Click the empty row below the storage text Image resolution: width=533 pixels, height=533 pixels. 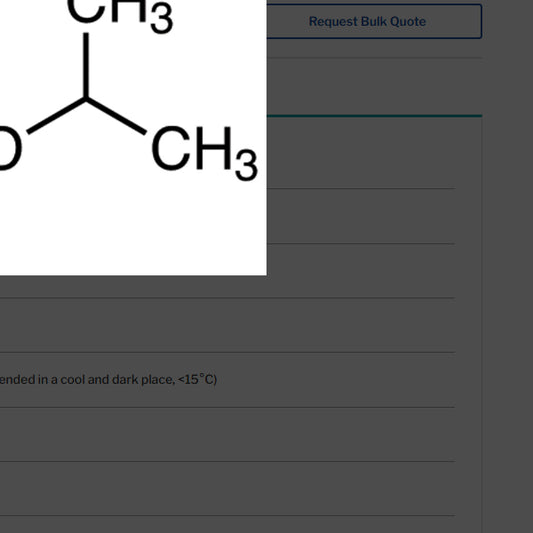pos(227,434)
